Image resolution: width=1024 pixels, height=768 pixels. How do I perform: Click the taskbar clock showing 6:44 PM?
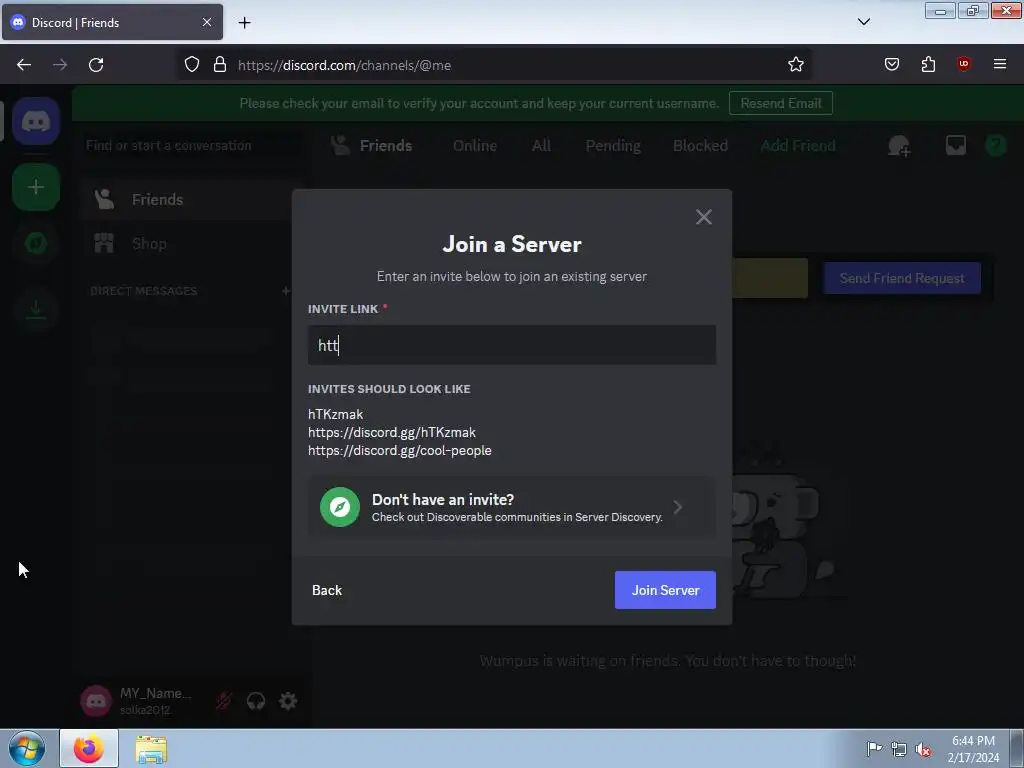click(x=973, y=749)
